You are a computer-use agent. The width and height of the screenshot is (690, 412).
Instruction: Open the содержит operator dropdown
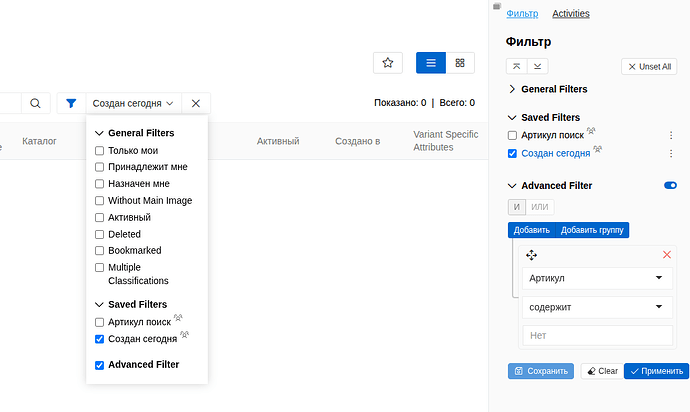point(597,307)
